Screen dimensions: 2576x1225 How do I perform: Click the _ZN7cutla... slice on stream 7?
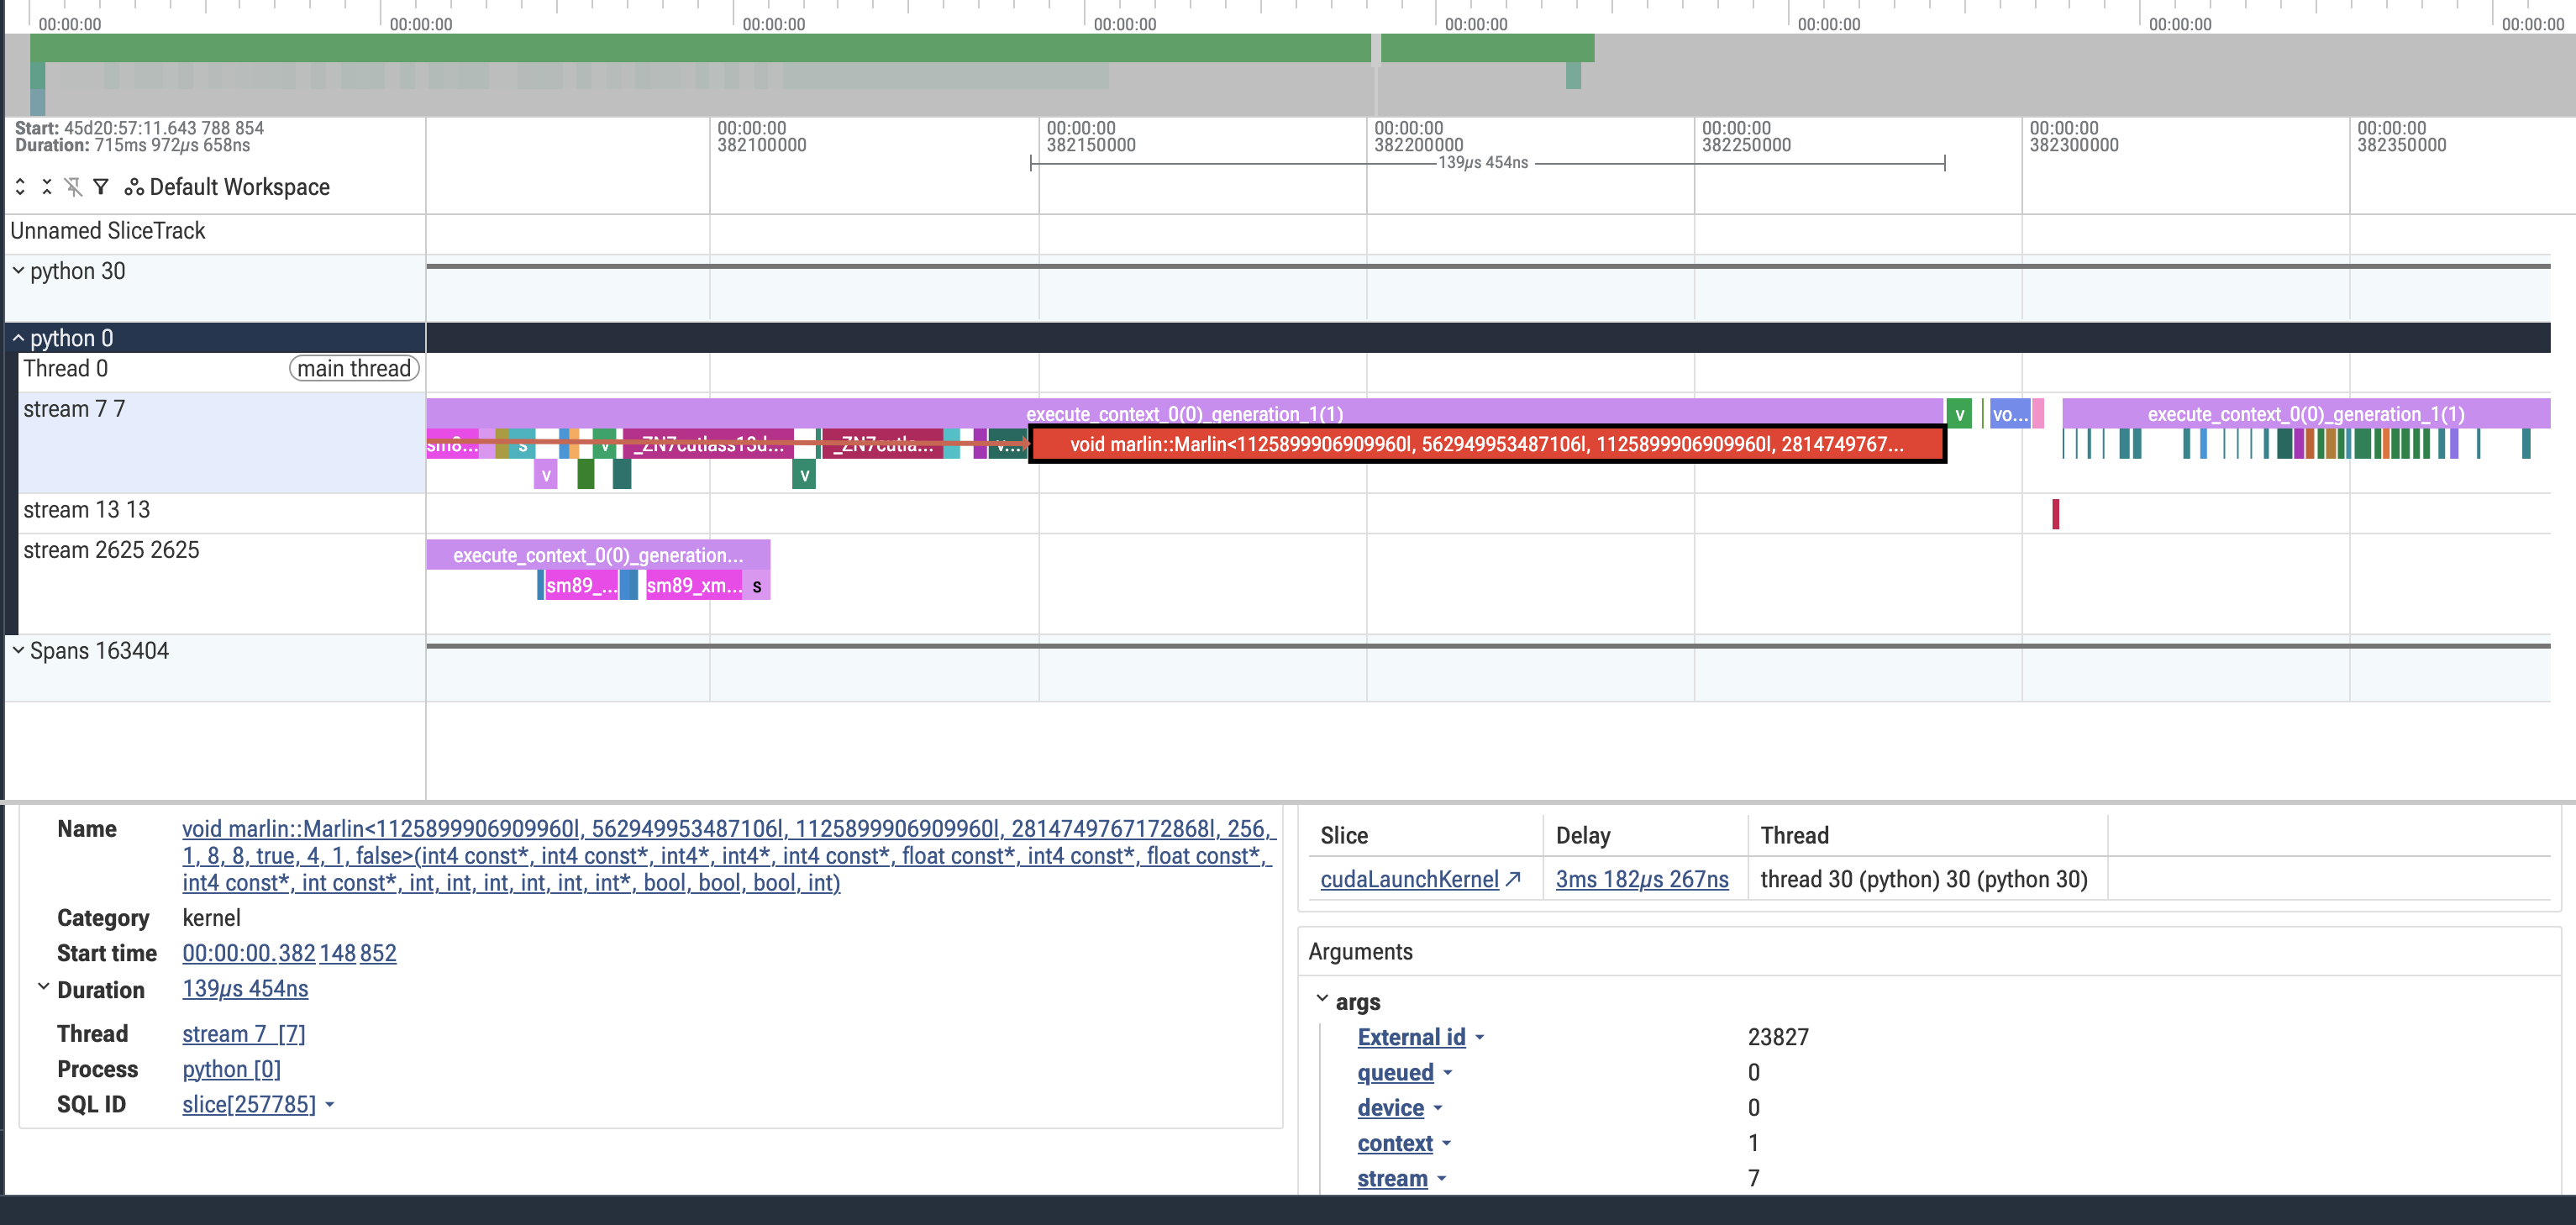[885, 444]
